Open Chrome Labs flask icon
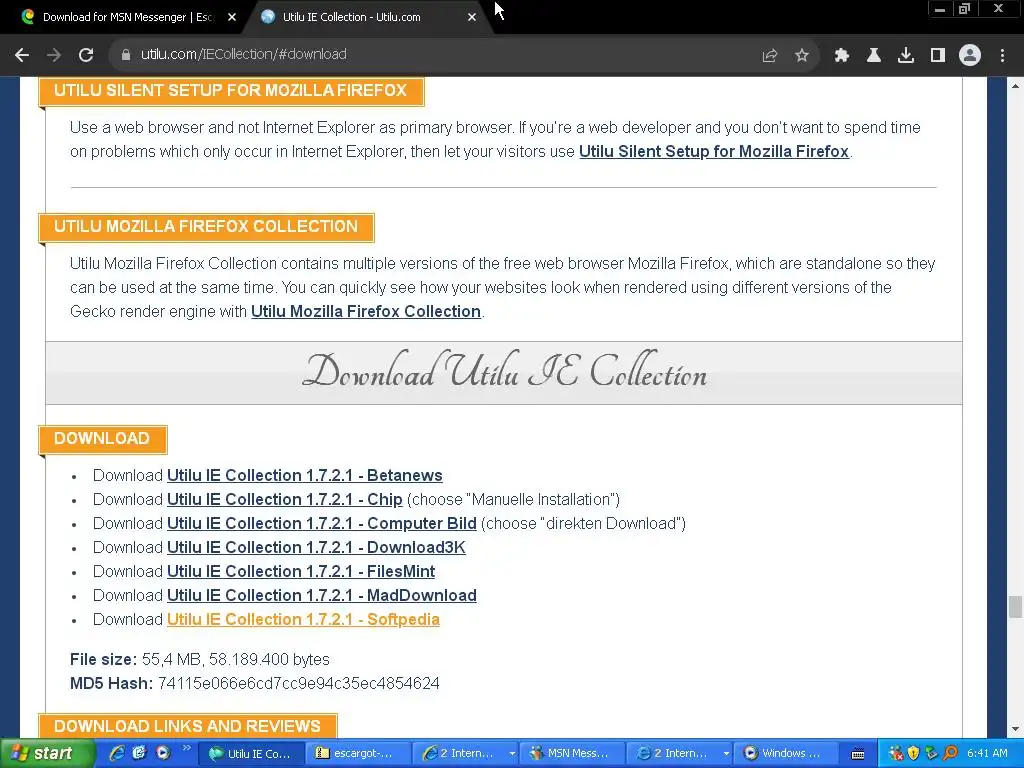The width and height of the screenshot is (1024, 768). click(x=873, y=56)
